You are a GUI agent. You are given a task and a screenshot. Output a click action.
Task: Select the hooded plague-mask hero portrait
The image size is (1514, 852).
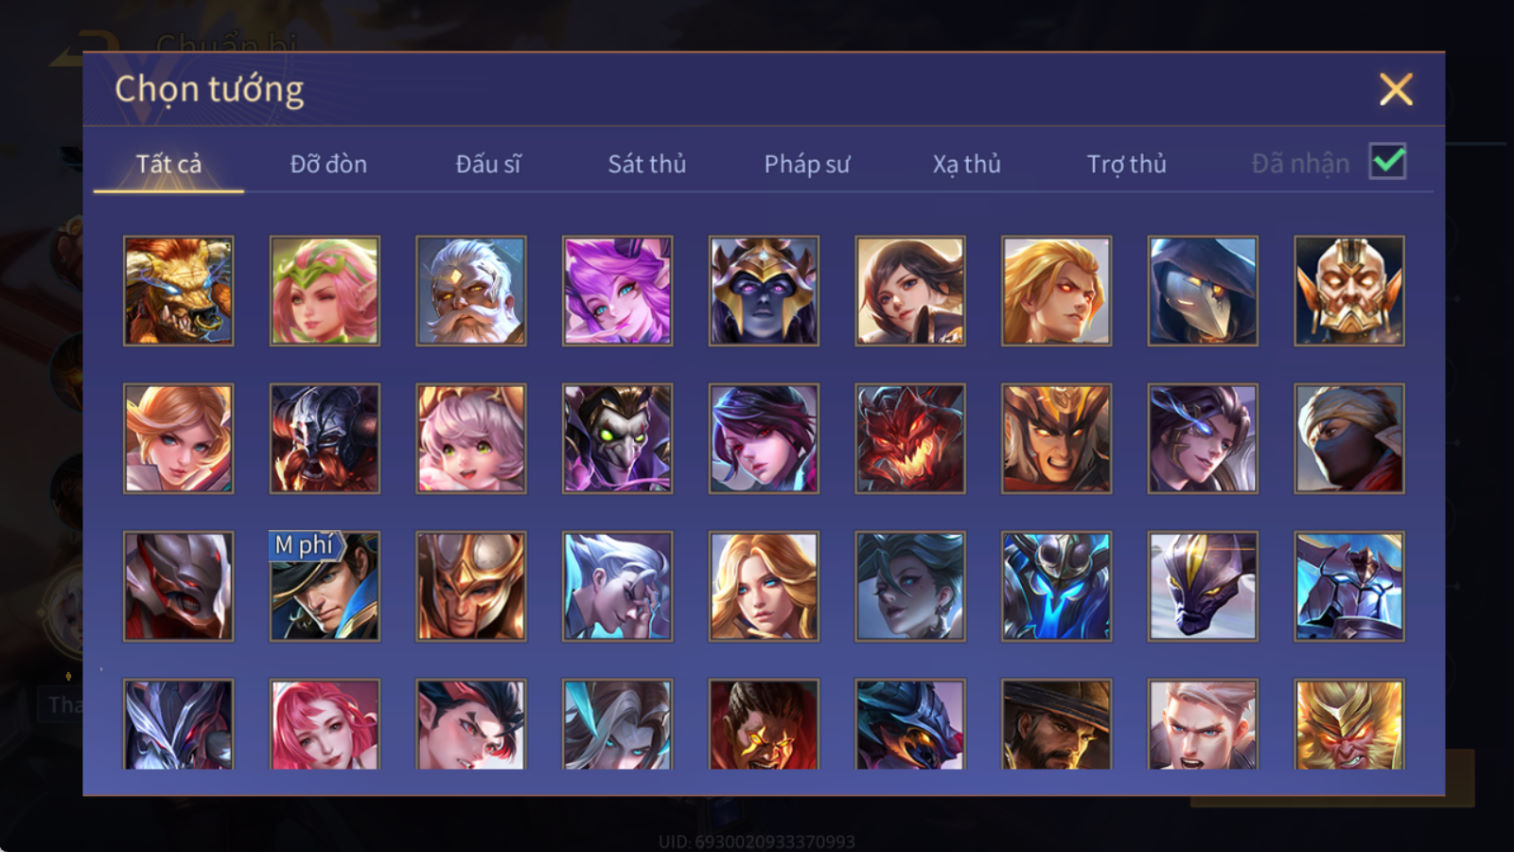pyautogui.click(x=1203, y=291)
